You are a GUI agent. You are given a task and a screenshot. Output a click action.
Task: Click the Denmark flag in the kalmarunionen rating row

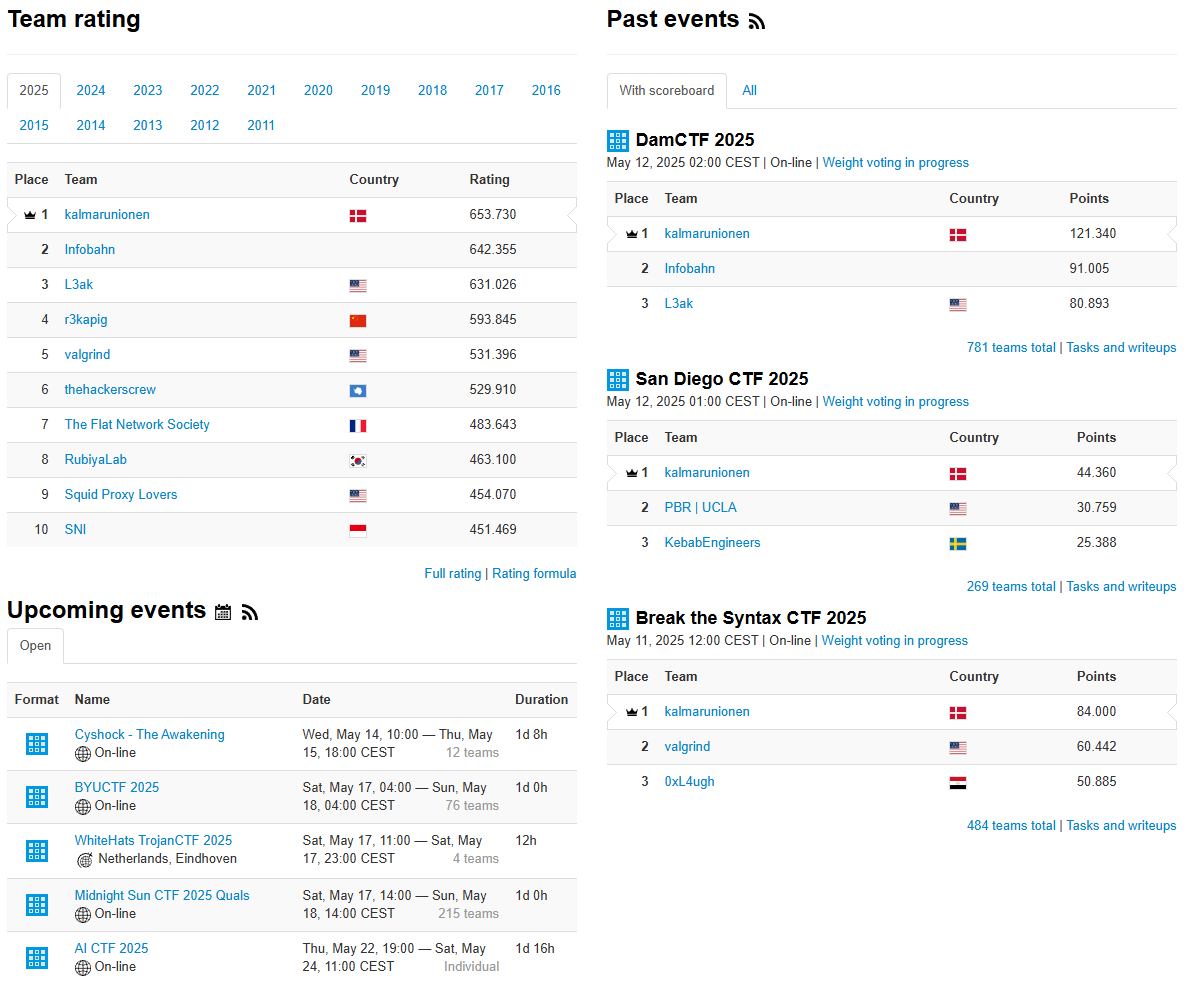point(358,216)
